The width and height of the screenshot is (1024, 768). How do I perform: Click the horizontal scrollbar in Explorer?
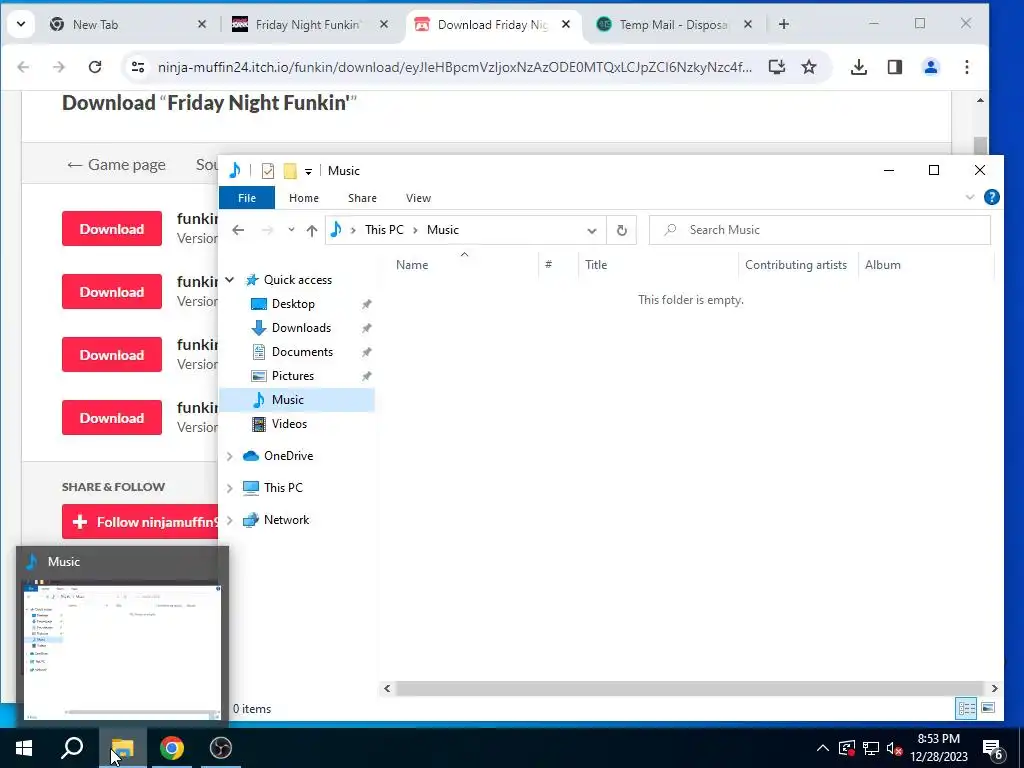[690, 688]
